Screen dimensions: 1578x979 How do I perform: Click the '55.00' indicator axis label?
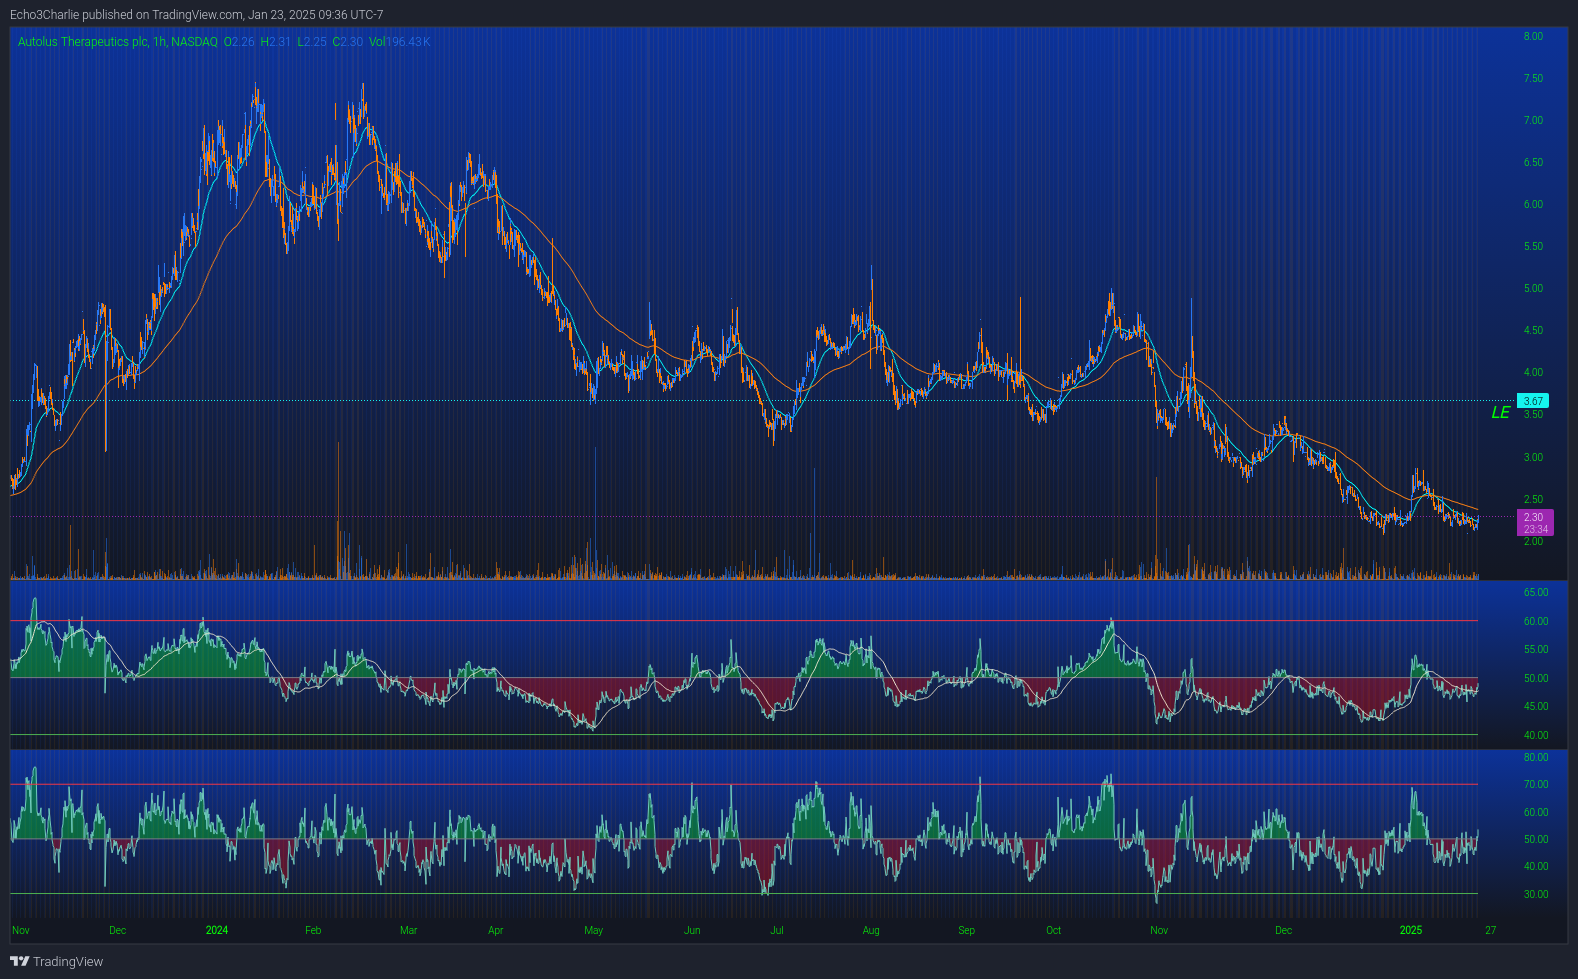click(1536, 649)
